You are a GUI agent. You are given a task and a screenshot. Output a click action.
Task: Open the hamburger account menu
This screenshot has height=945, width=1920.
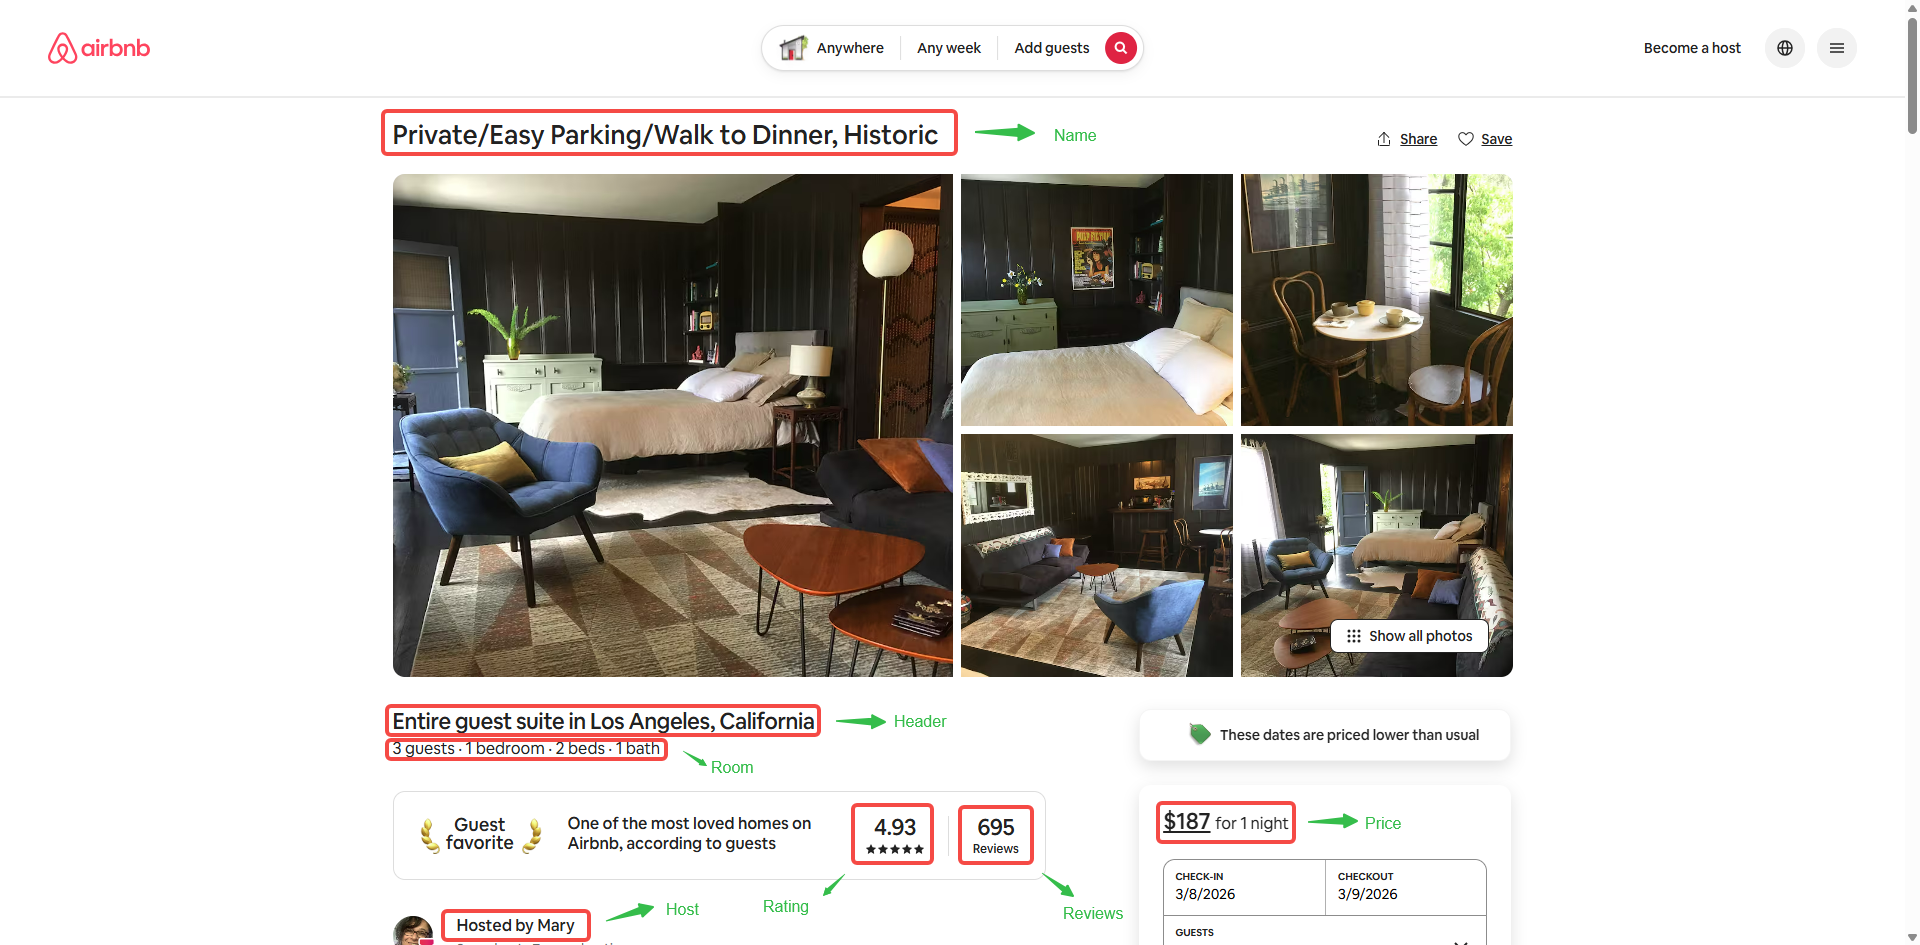pyautogui.click(x=1837, y=47)
